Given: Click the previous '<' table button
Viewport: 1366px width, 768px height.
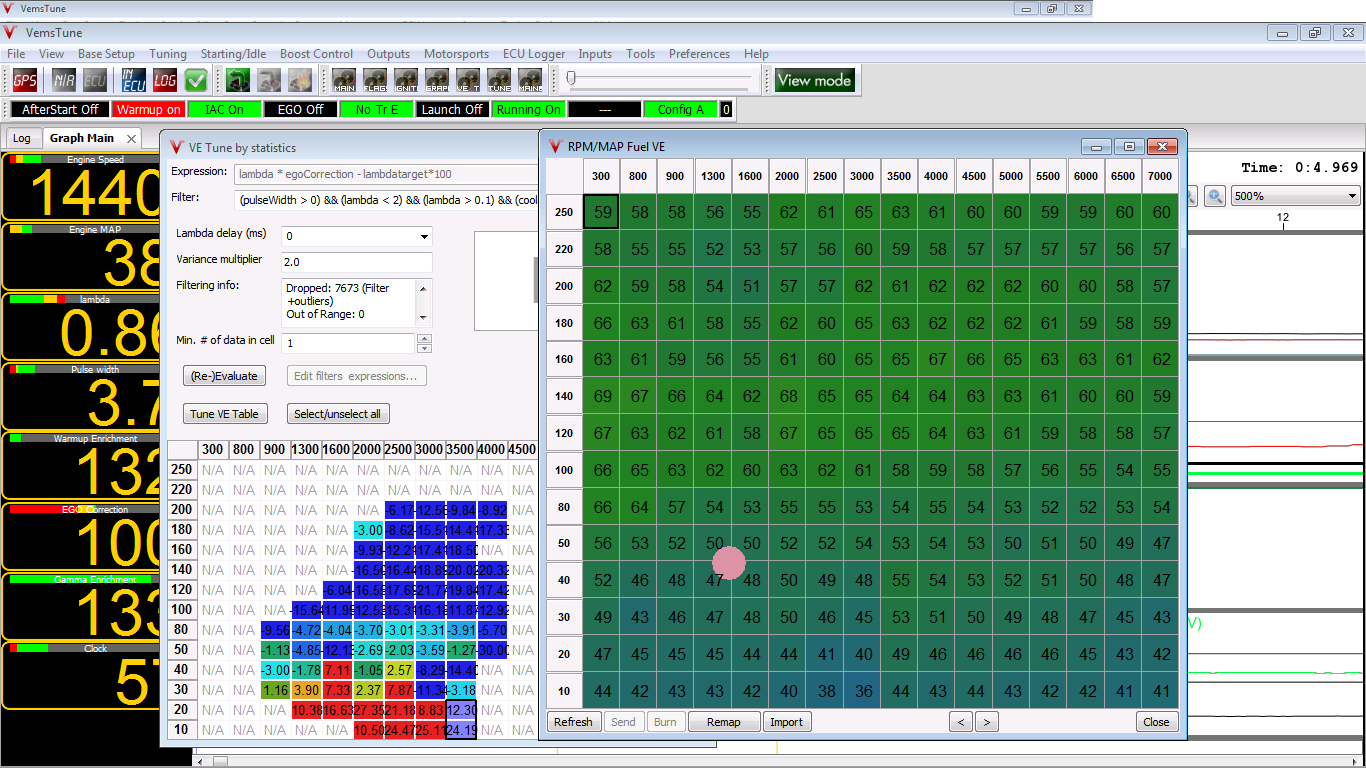Looking at the screenshot, I should (x=960, y=722).
